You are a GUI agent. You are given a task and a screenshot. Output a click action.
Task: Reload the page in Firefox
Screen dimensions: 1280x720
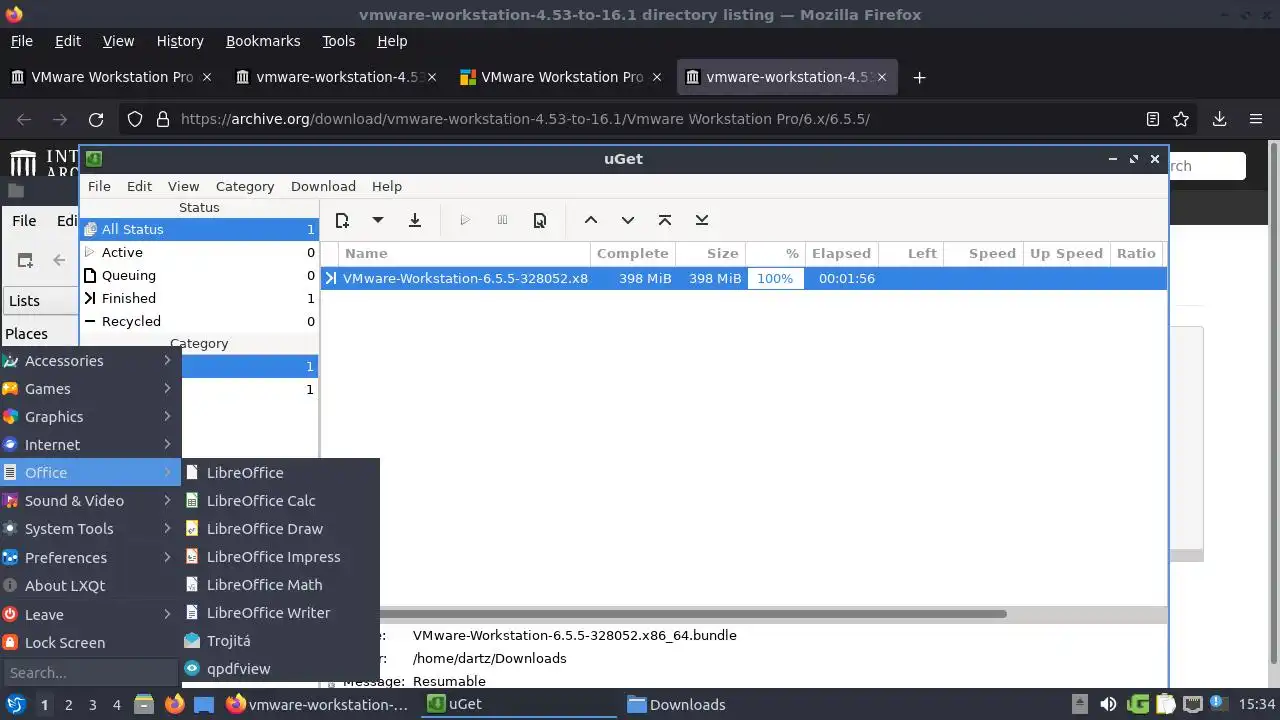point(96,119)
